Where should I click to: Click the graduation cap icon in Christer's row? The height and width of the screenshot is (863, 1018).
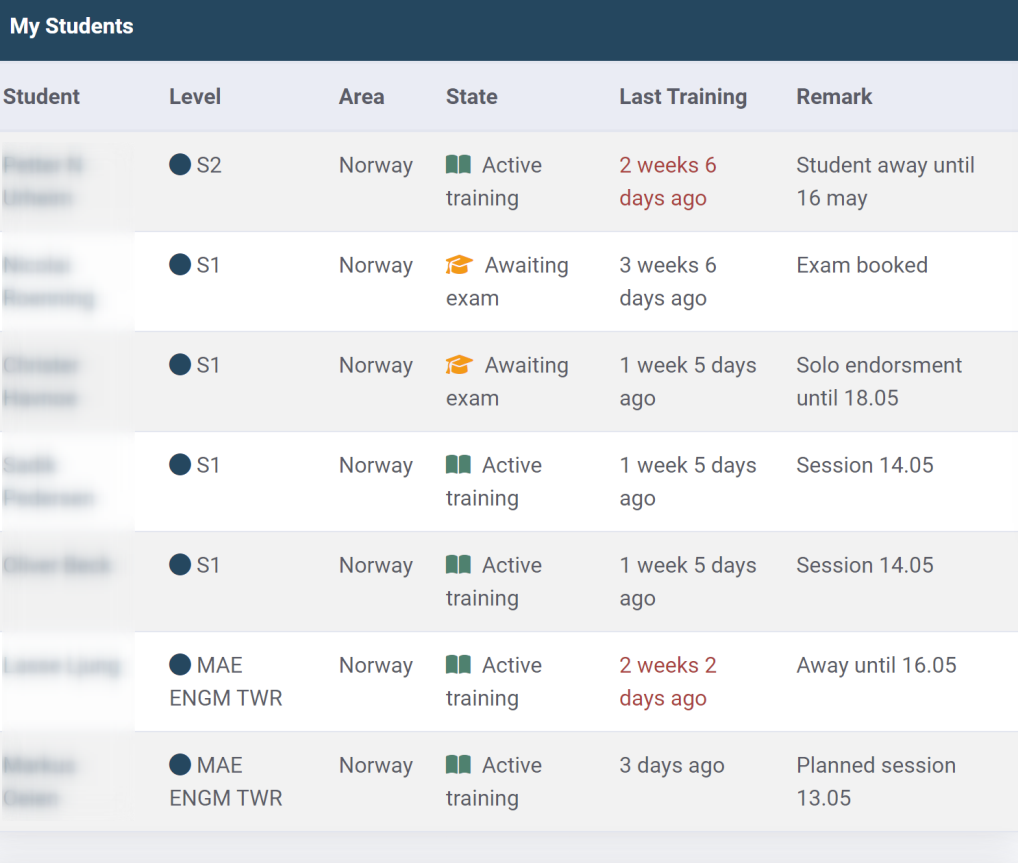(x=459, y=365)
